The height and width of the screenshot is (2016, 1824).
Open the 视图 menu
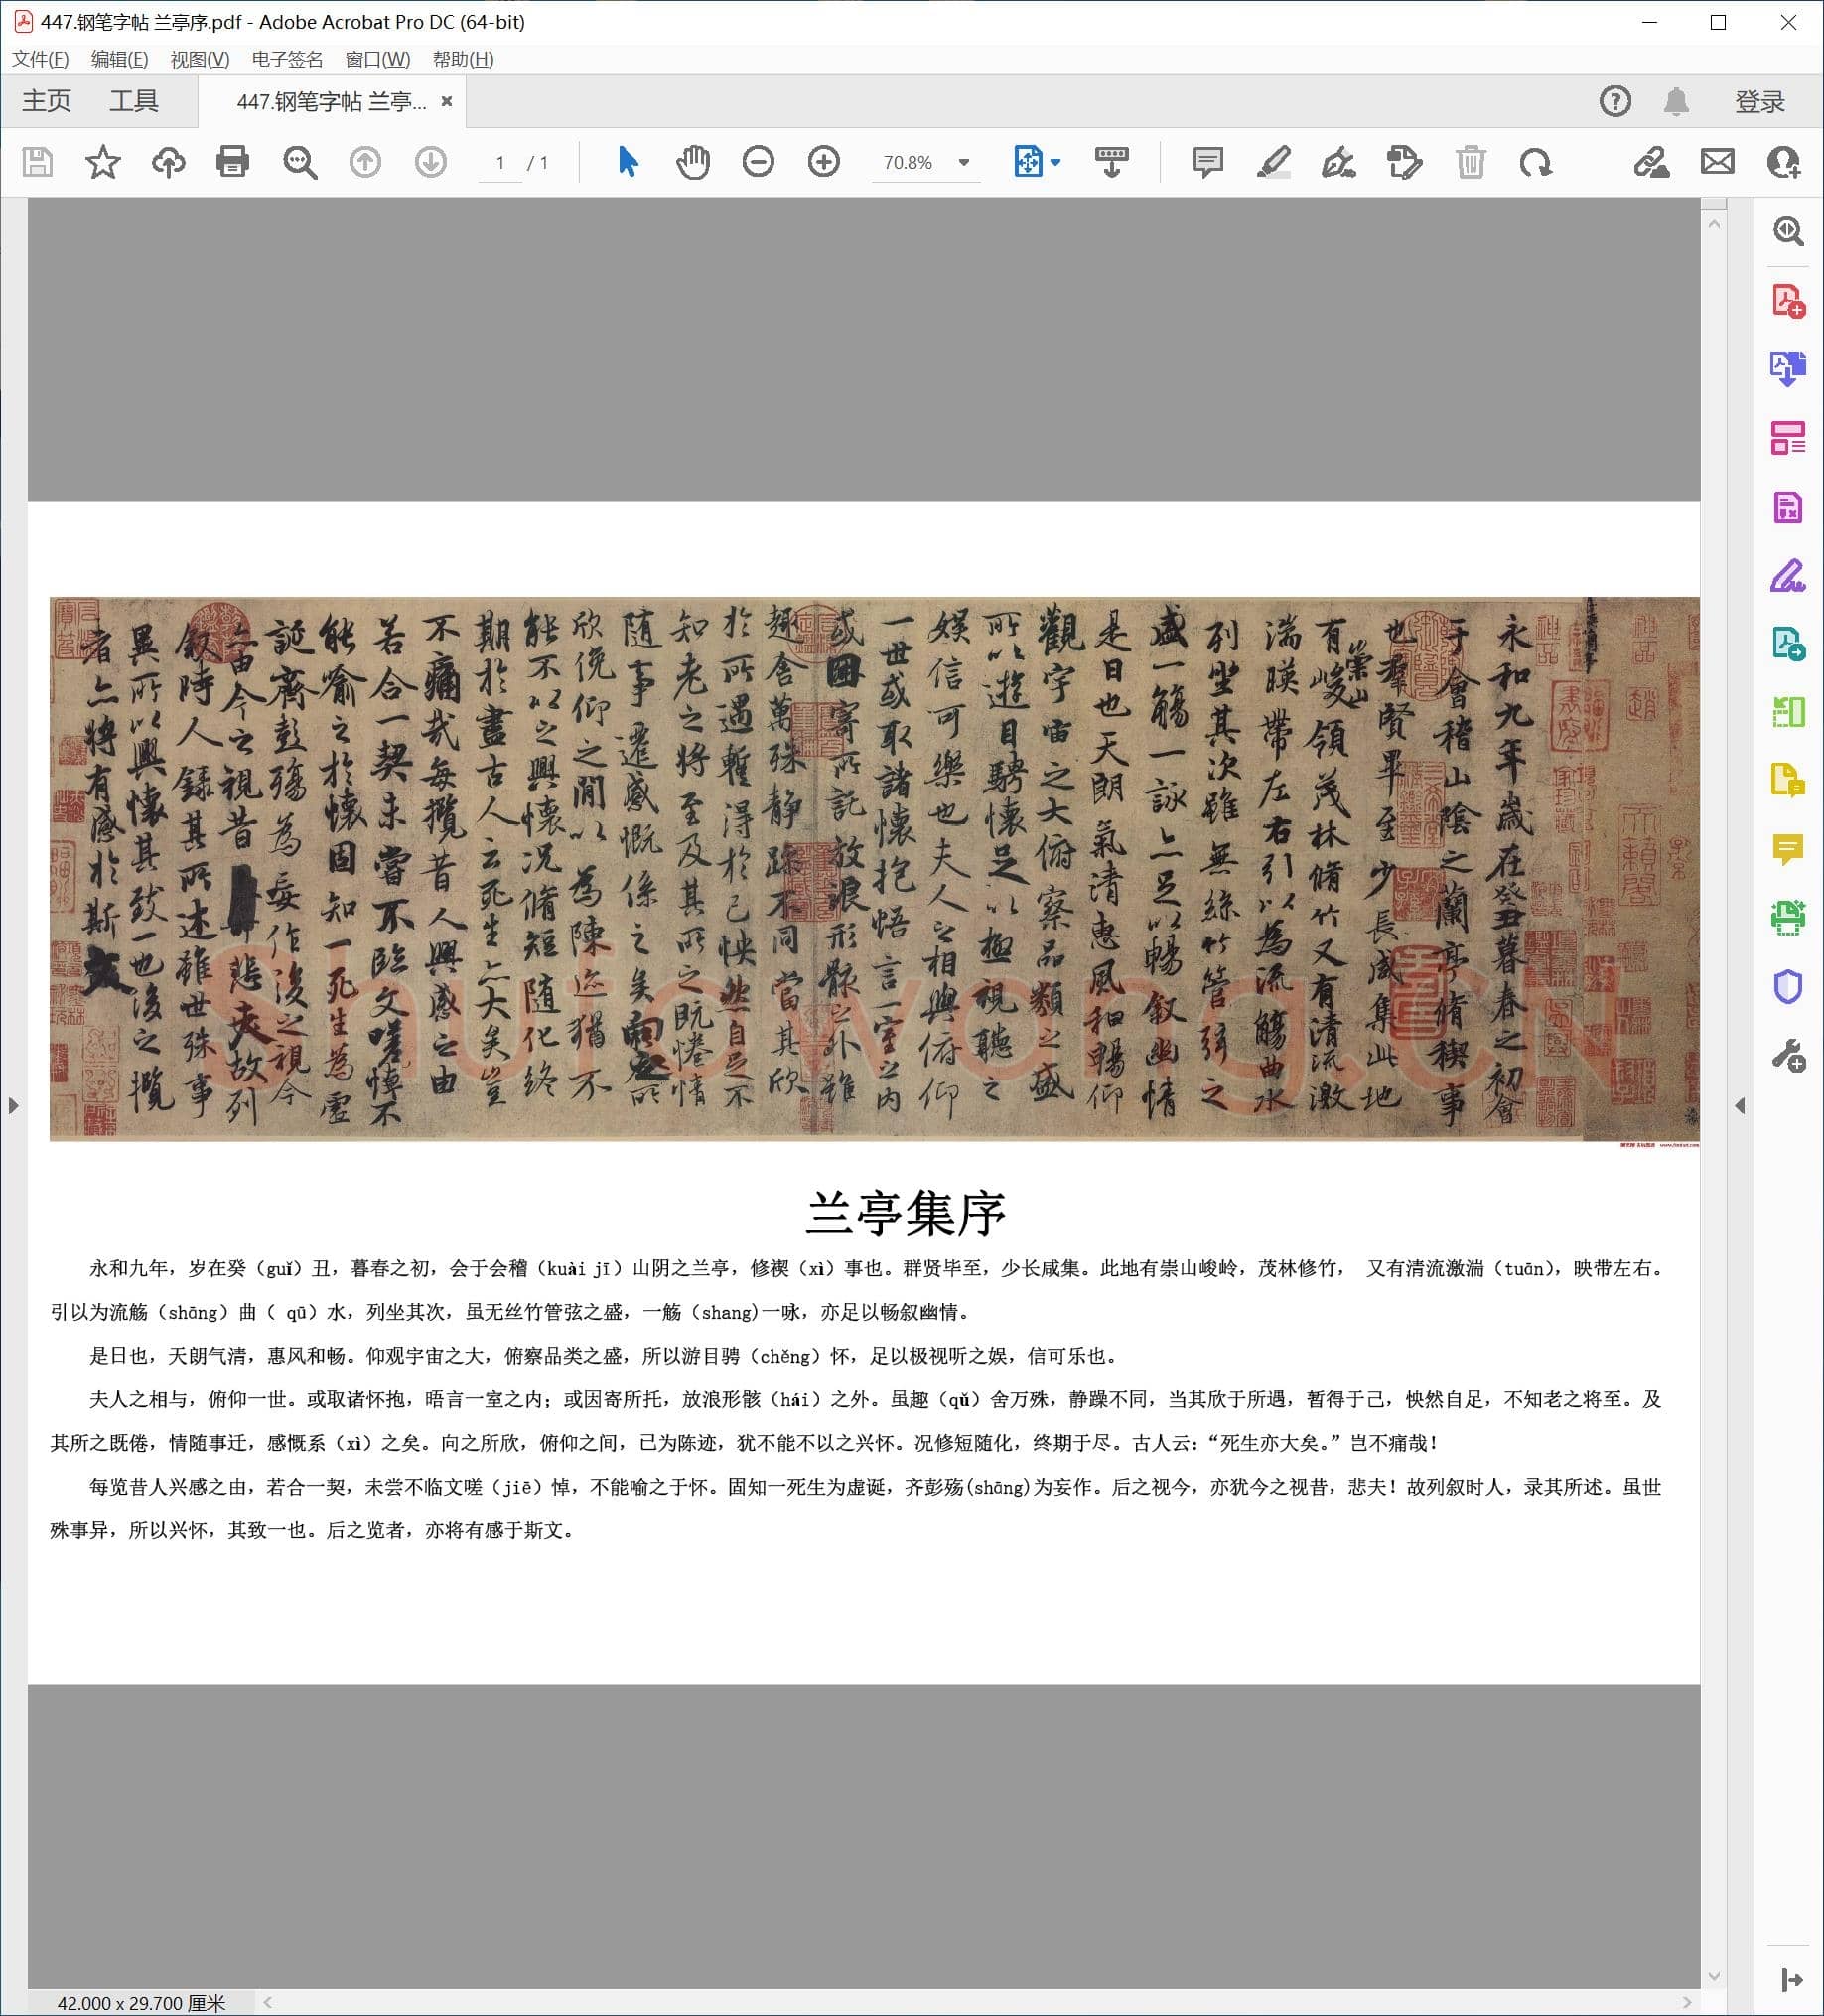coord(198,60)
